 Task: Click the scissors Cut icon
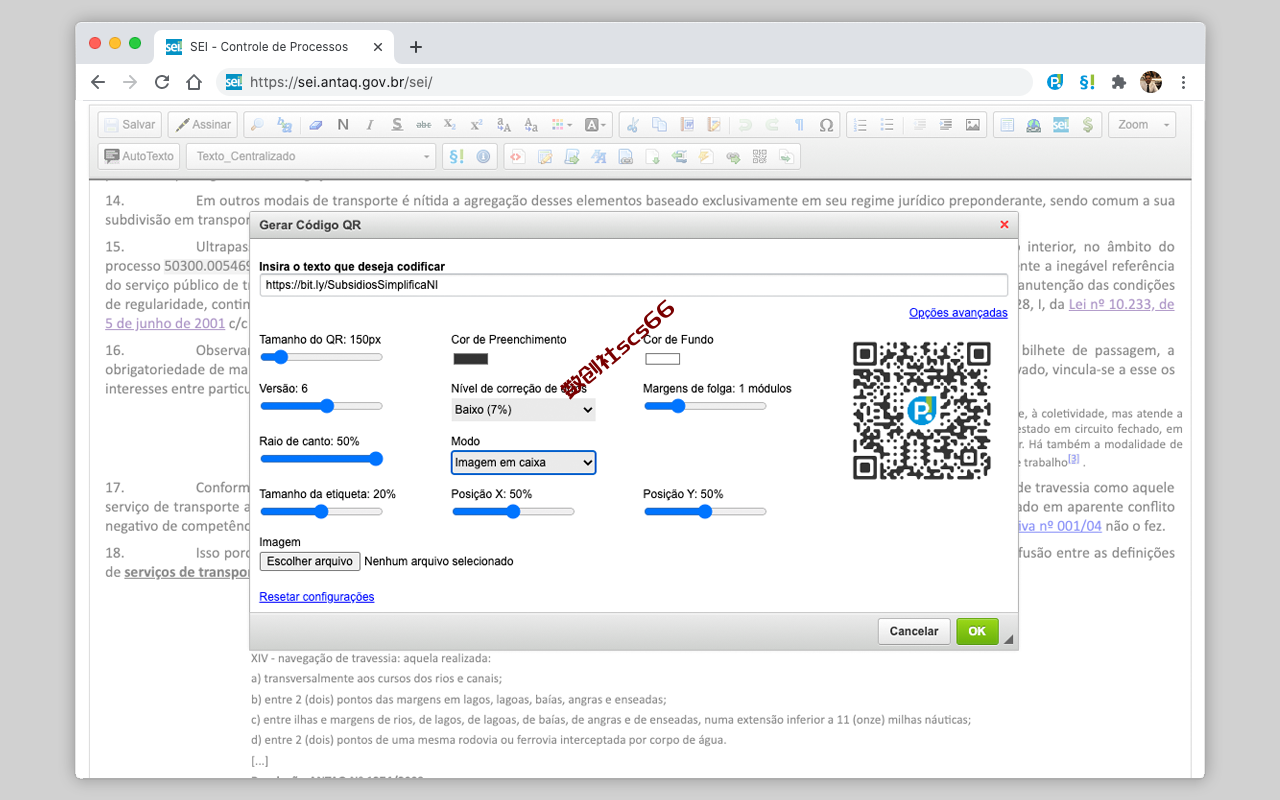[632, 125]
